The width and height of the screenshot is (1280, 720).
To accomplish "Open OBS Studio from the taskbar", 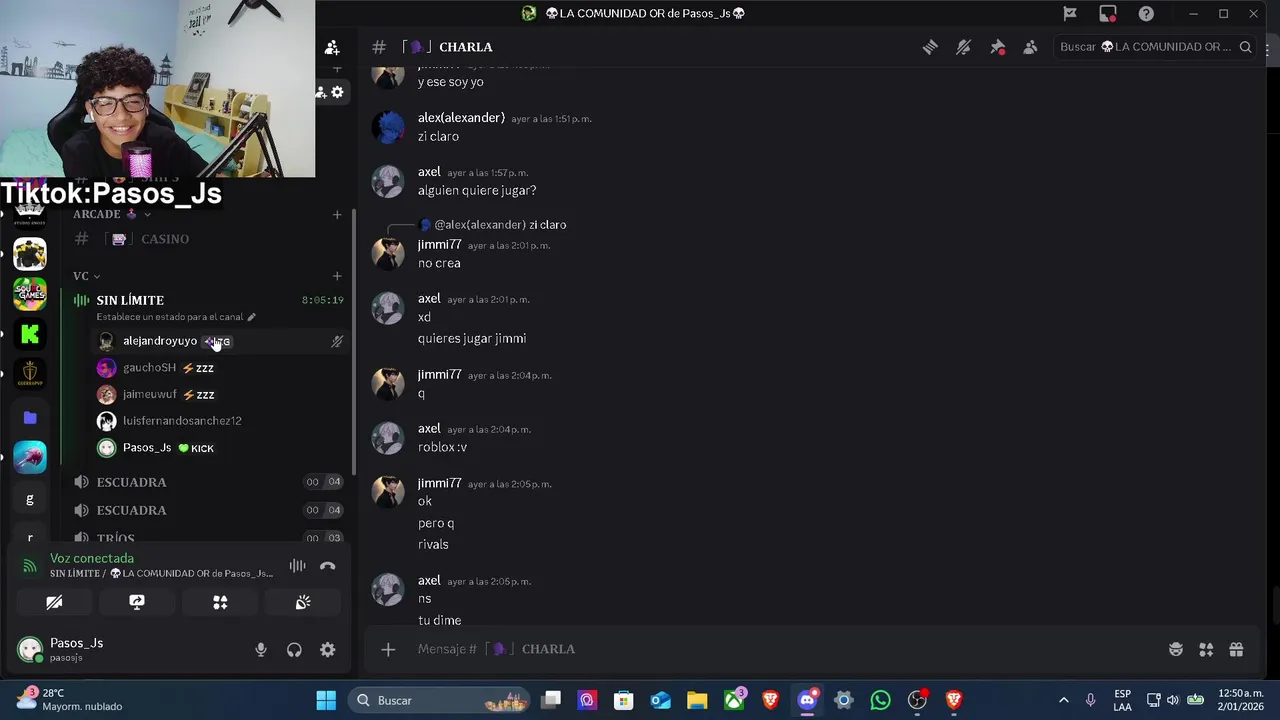I will [917, 700].
